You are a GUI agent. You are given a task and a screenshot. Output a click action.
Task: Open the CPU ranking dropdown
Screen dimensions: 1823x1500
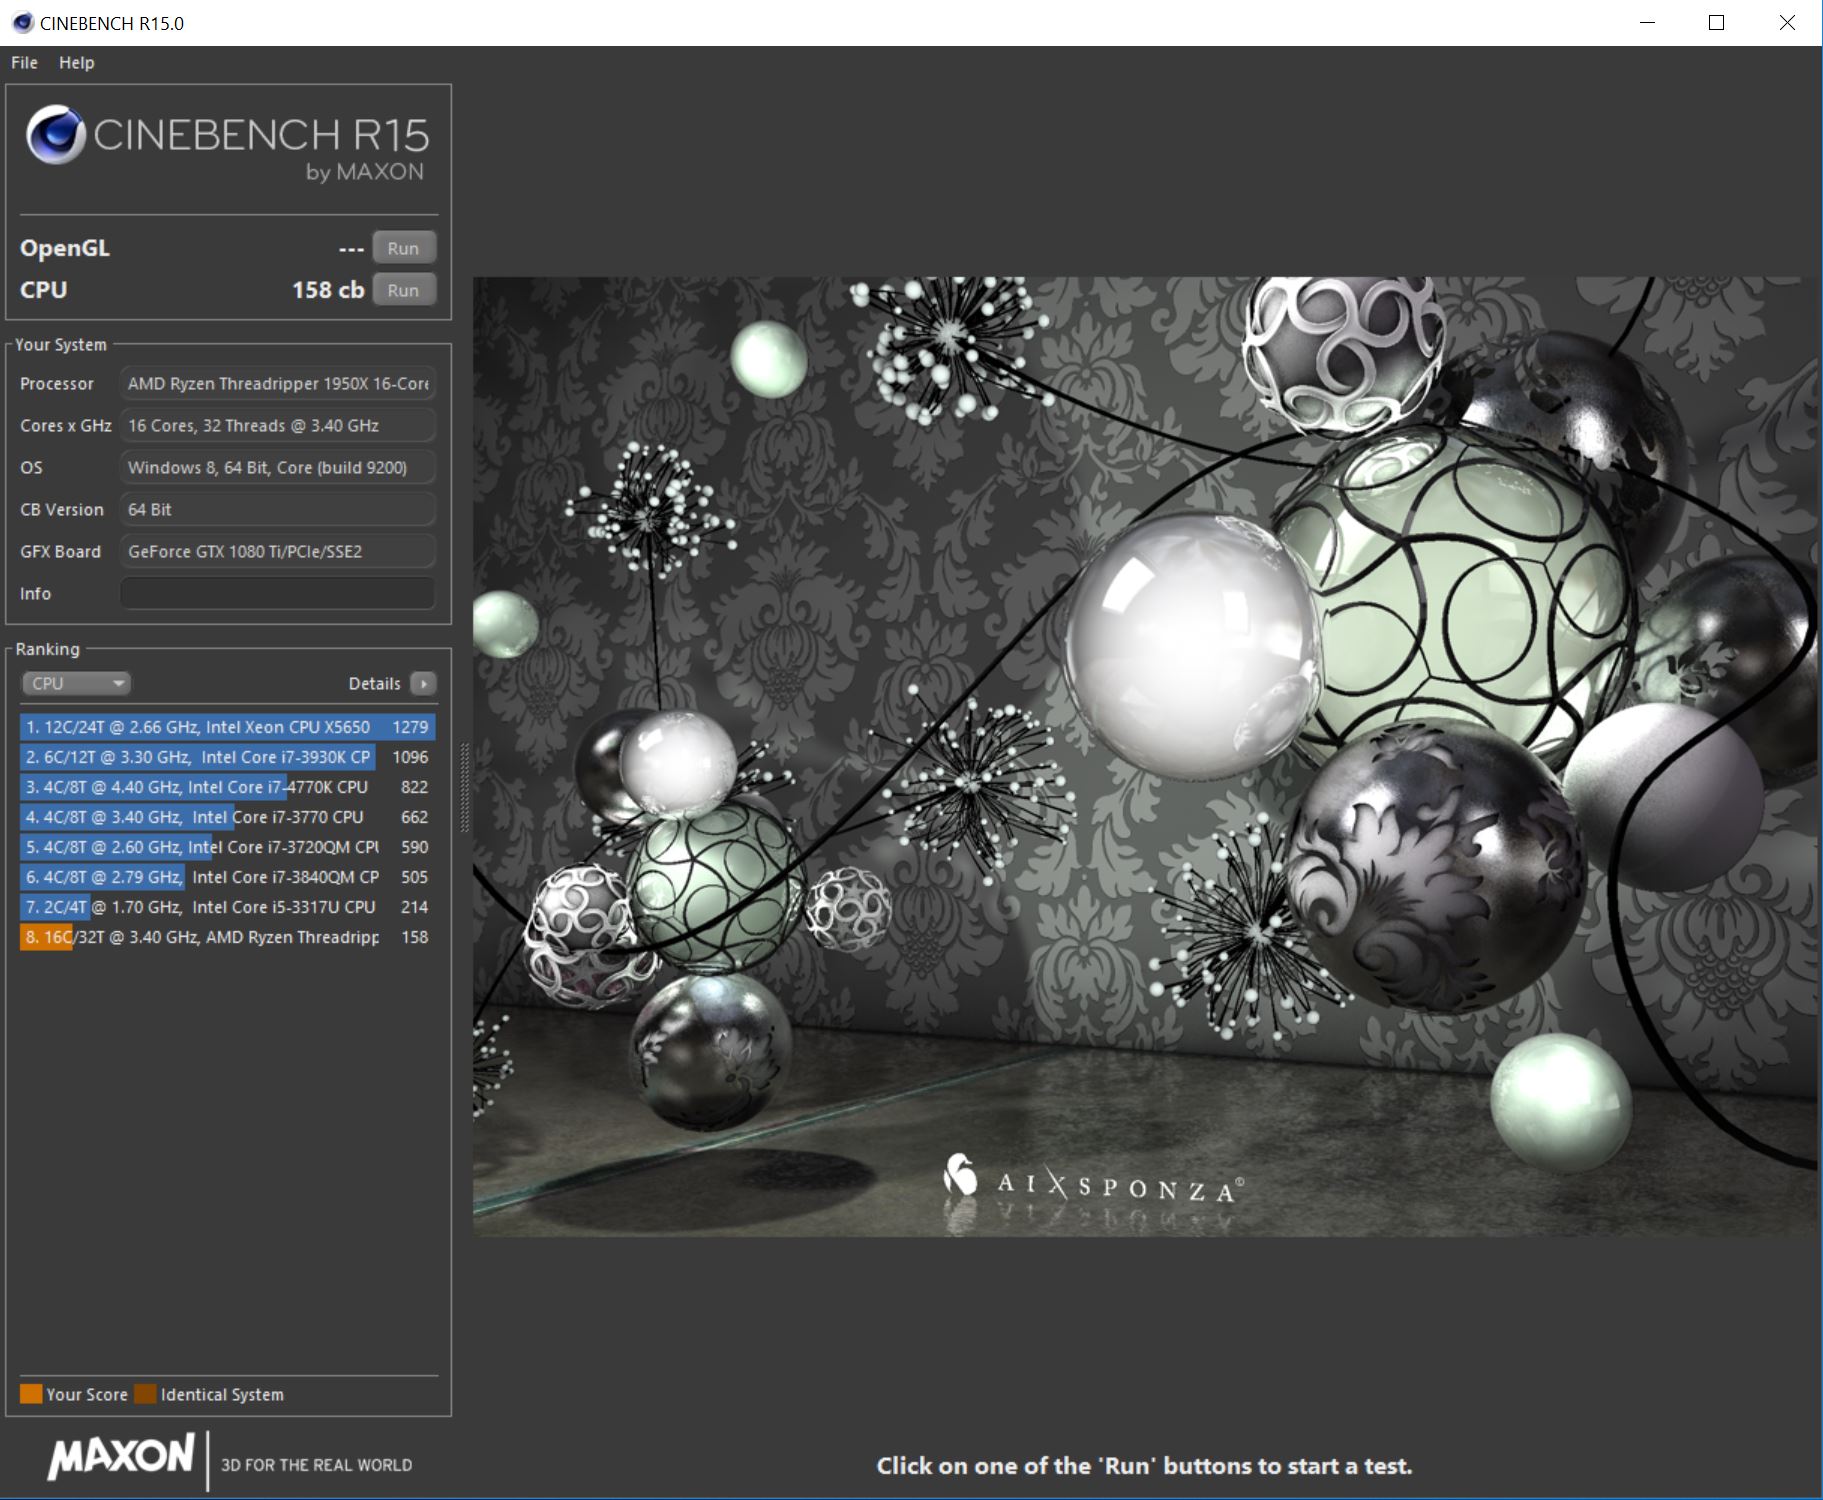point(77,684)
